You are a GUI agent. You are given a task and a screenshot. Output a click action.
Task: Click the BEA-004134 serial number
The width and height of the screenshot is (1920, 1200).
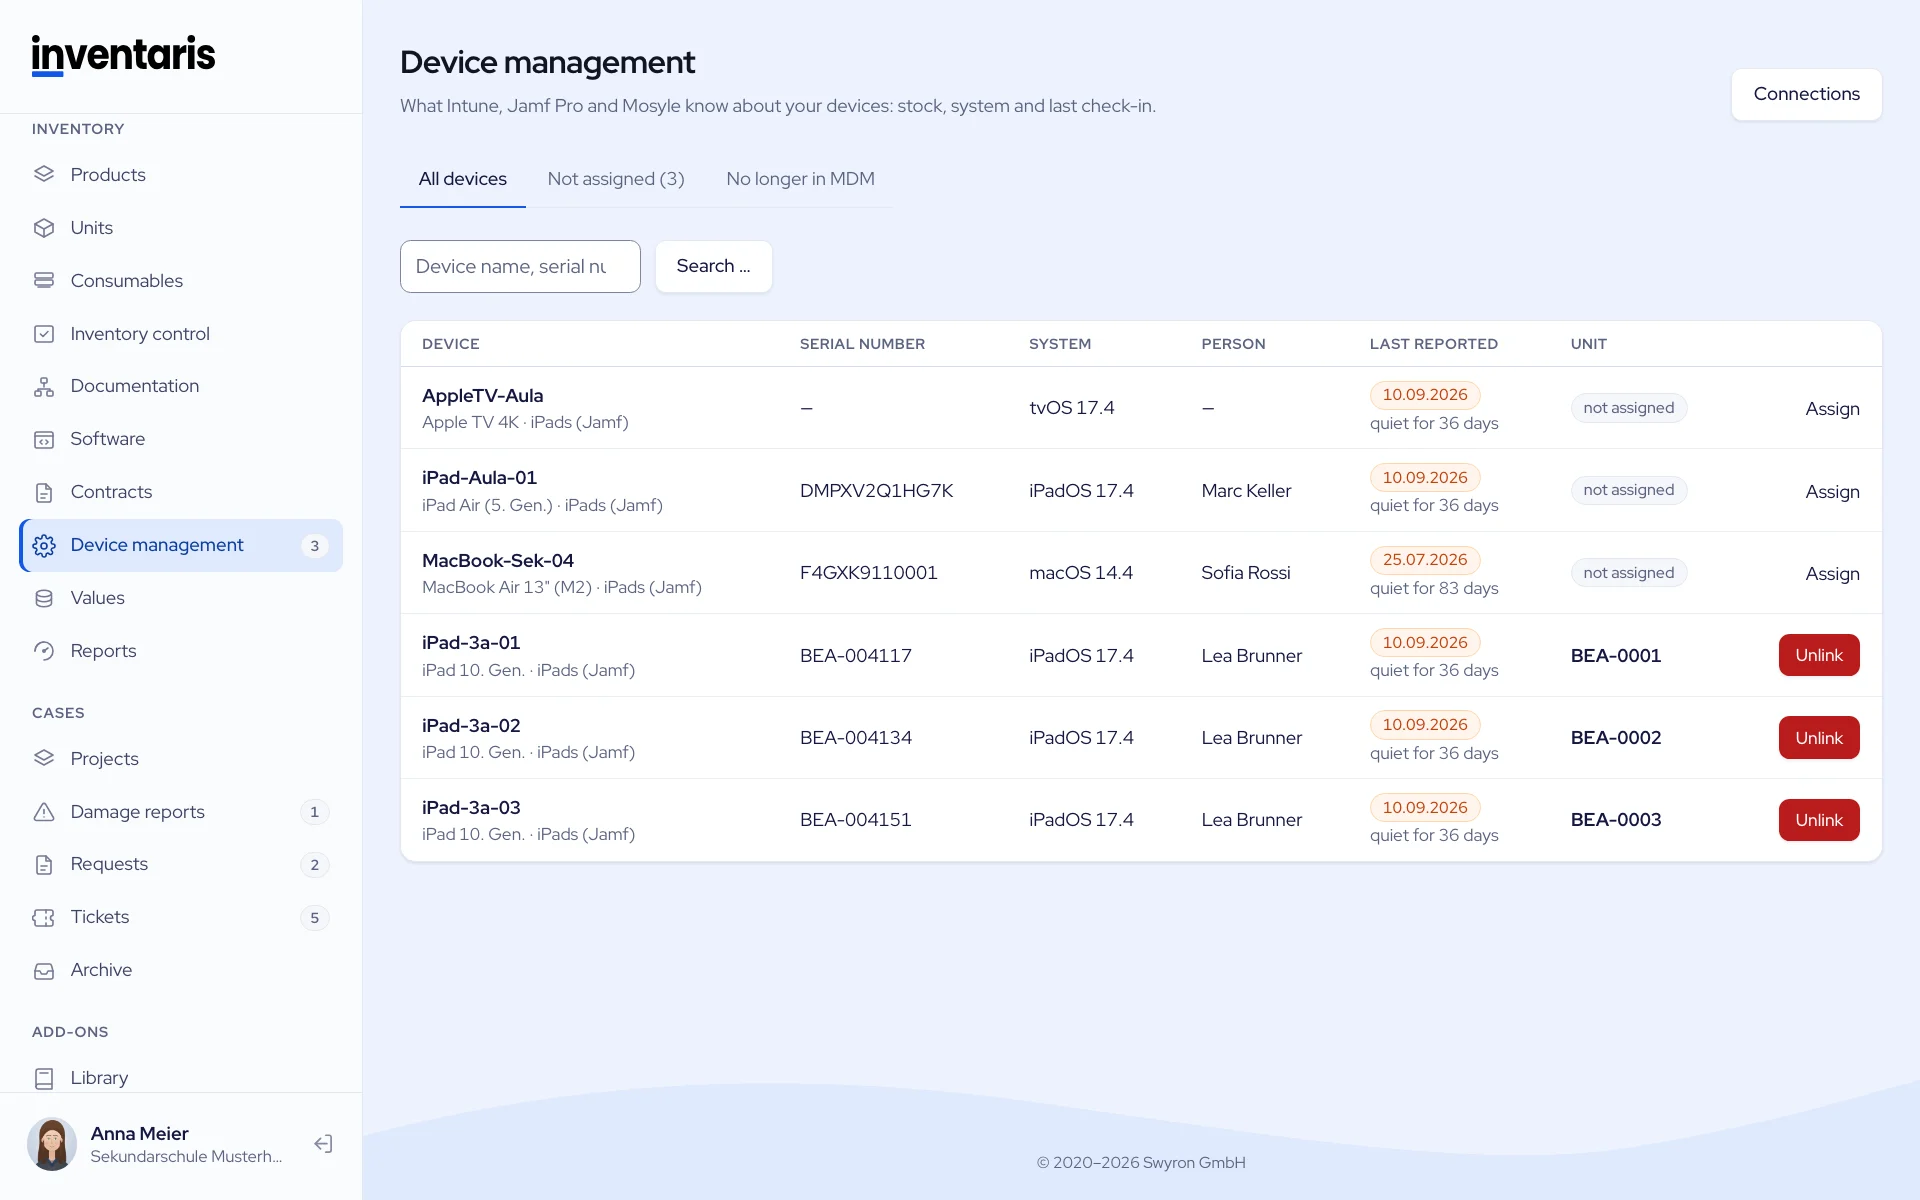pyautogui.click(x=855, y=738)
